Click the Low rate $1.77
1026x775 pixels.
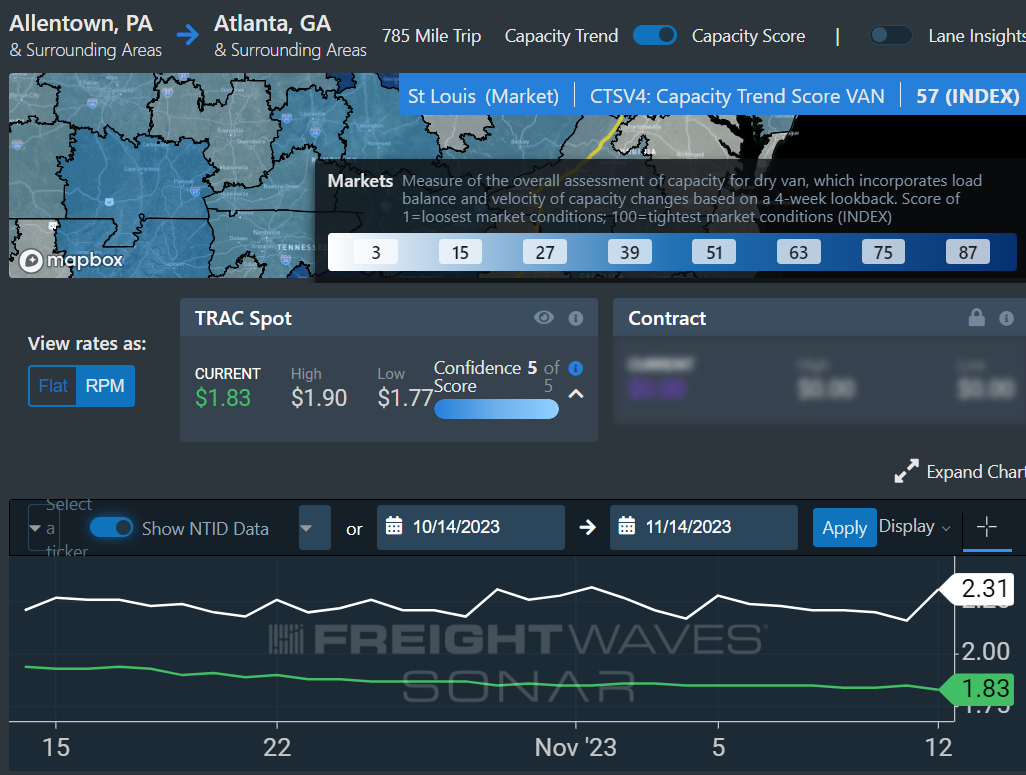(x=406, y=397)
